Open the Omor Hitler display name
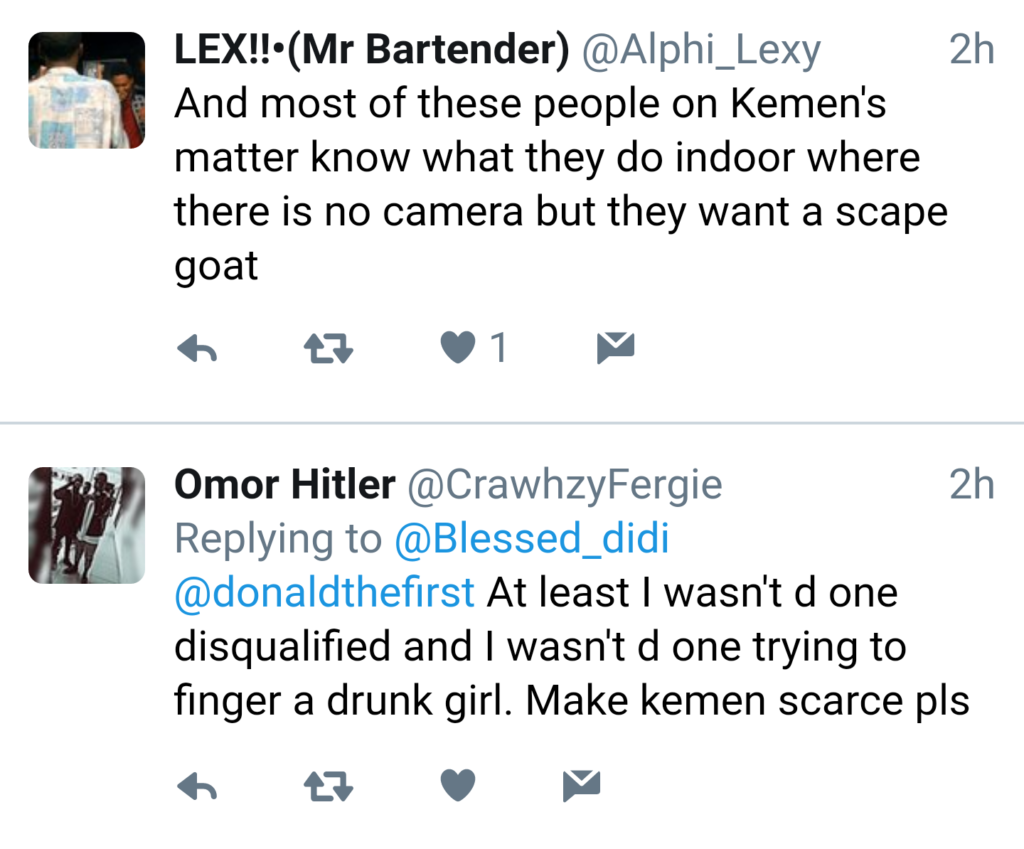Image resolution: width=1024 pixels, height=849 pixels. click(x=284, y=486)
